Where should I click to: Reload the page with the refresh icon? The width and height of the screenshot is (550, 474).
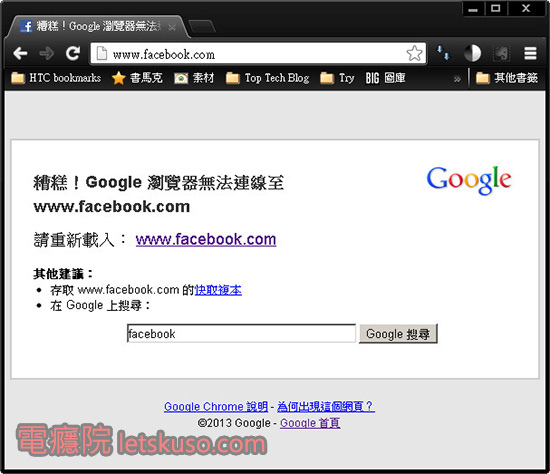73,53
